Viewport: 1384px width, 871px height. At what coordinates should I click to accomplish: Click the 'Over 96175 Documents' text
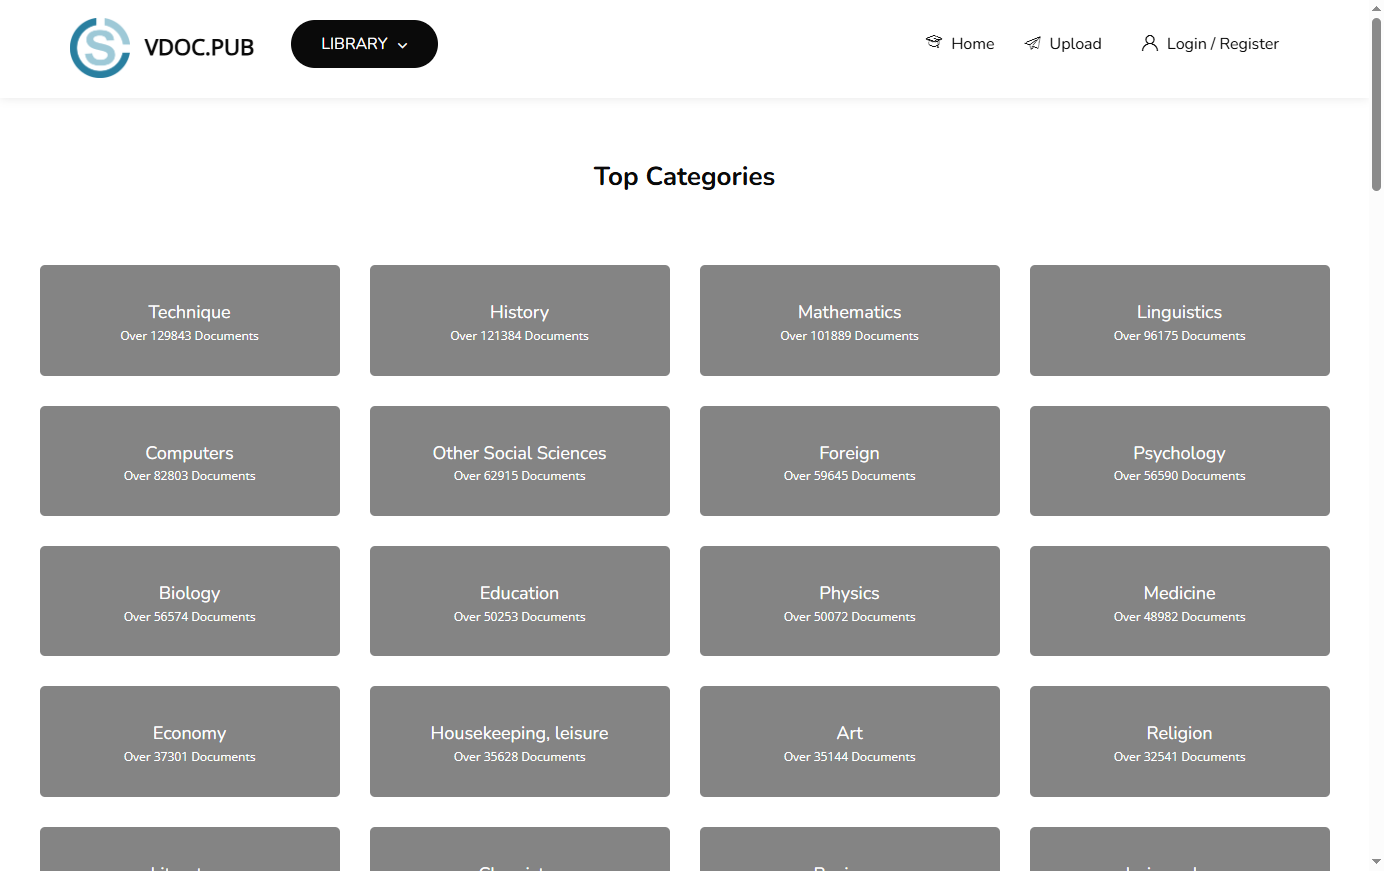1180,336
